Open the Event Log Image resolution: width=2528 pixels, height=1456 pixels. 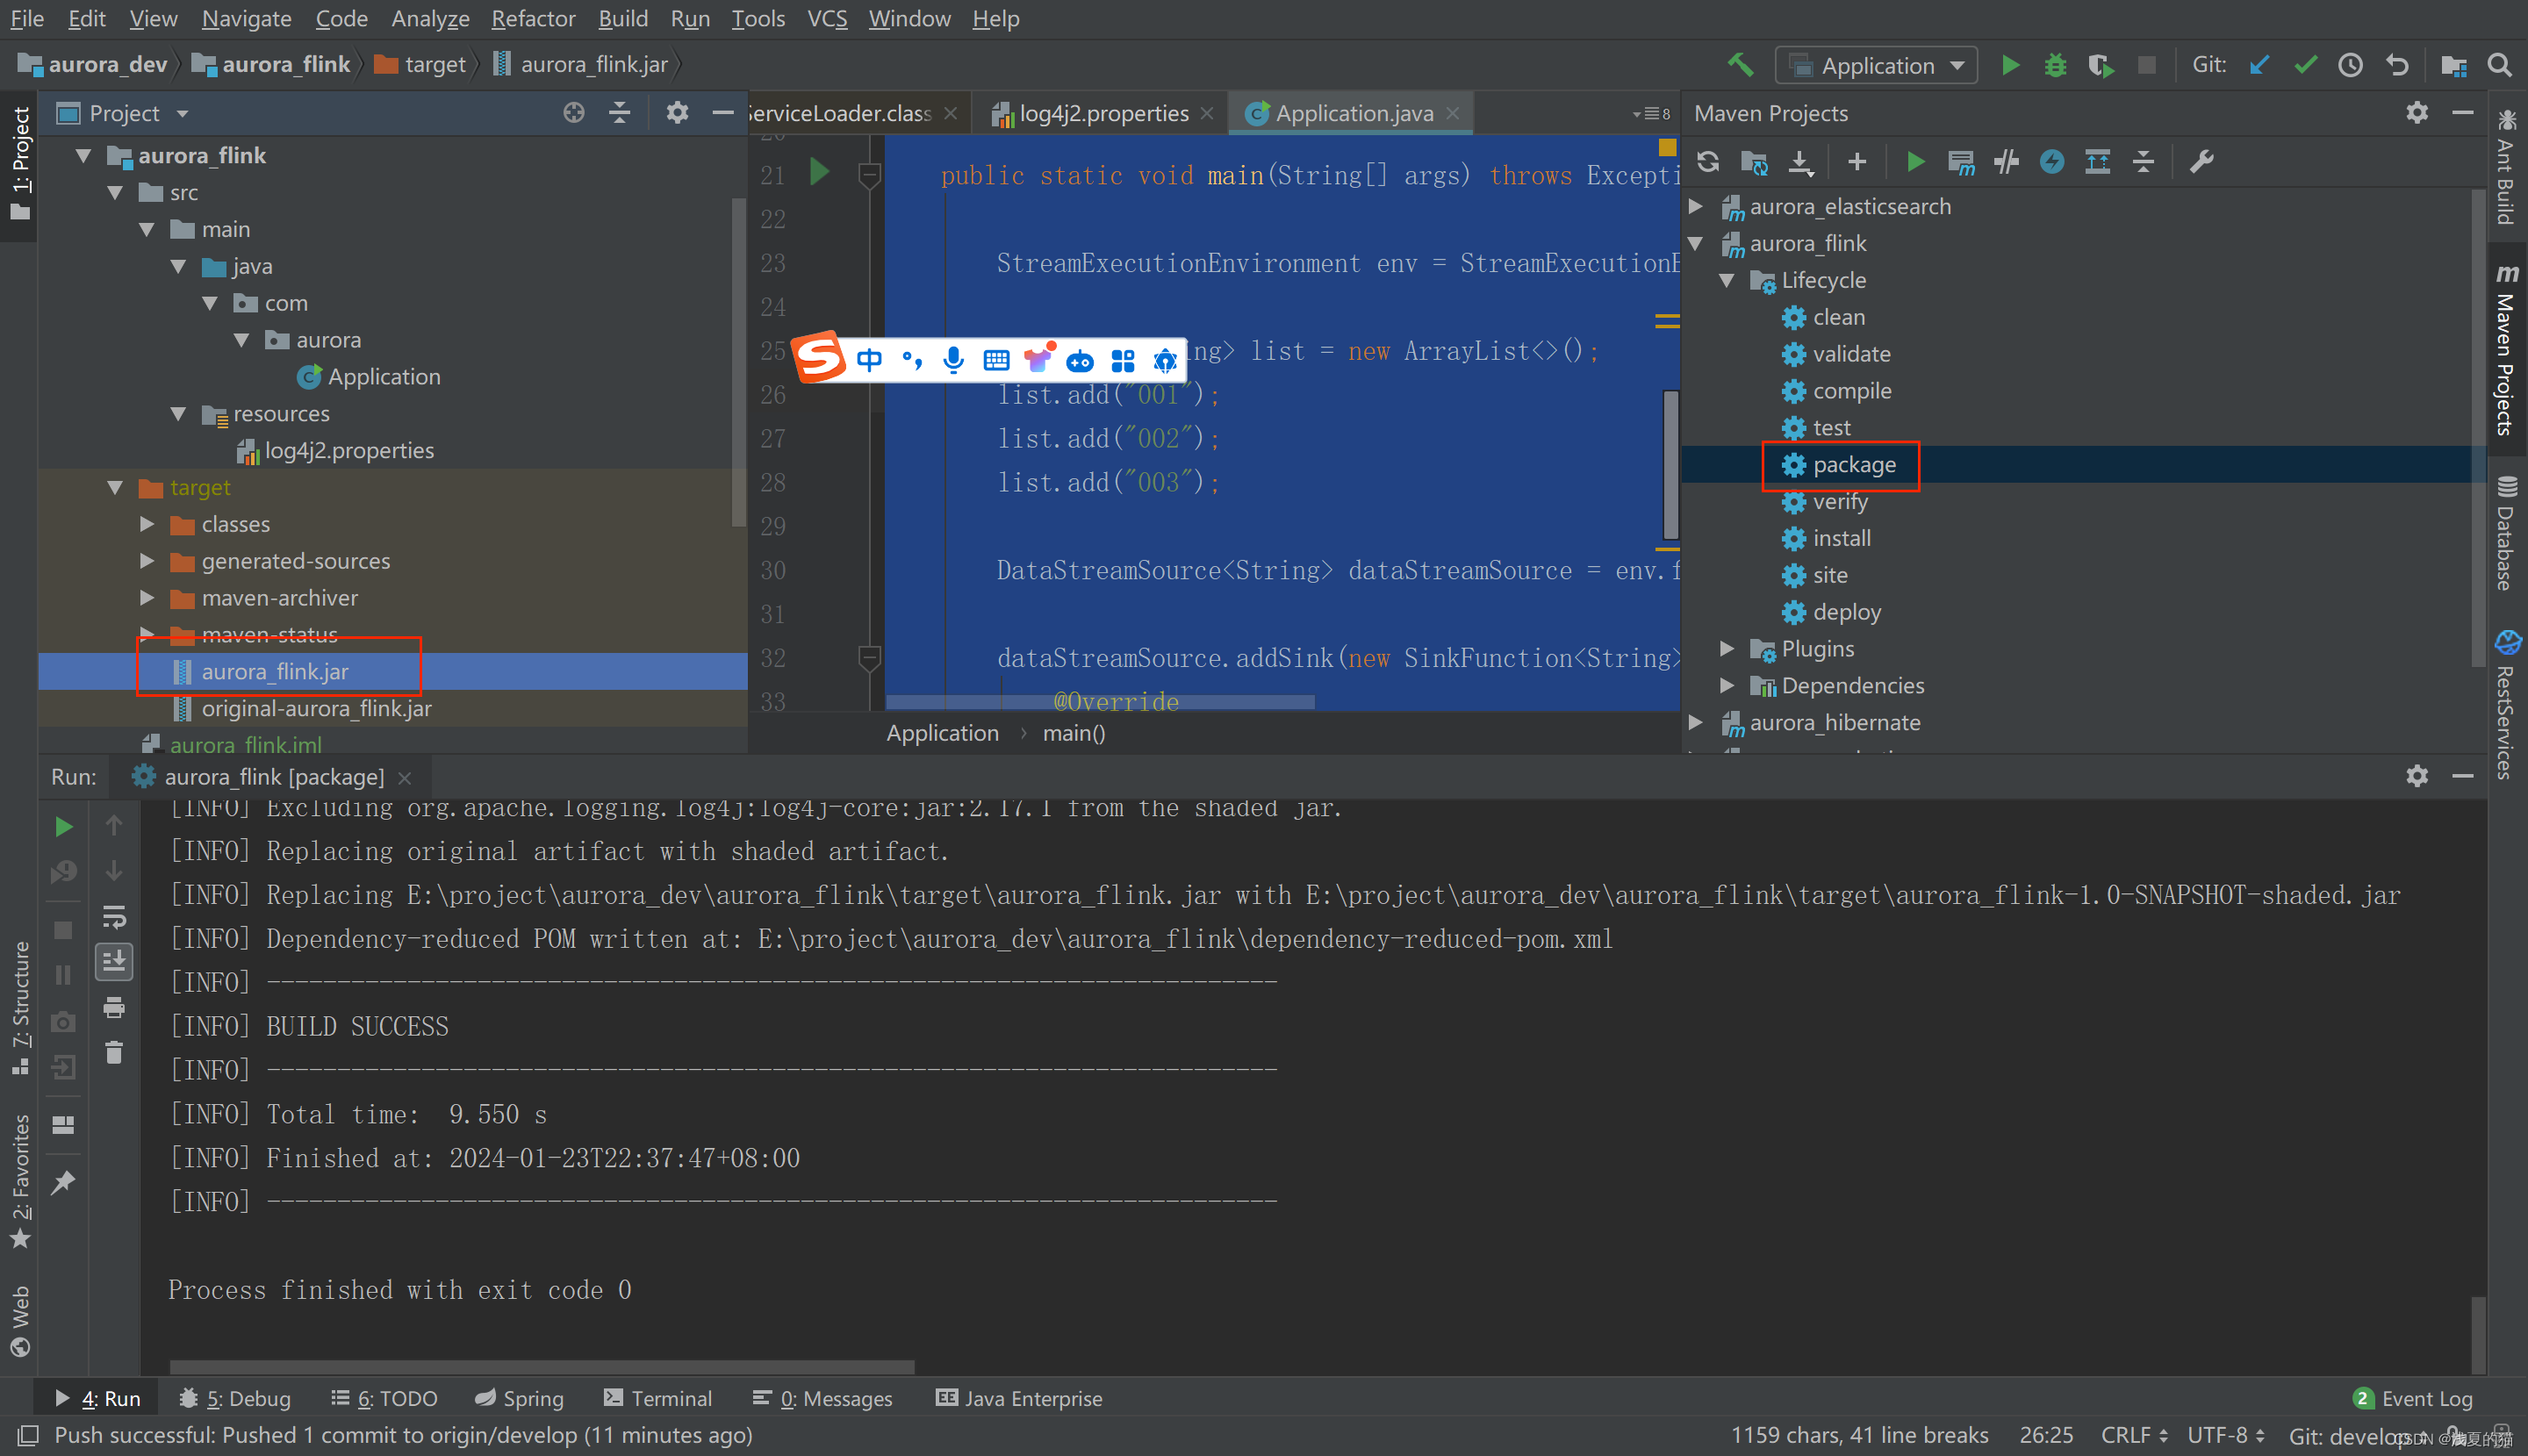2412,1398
